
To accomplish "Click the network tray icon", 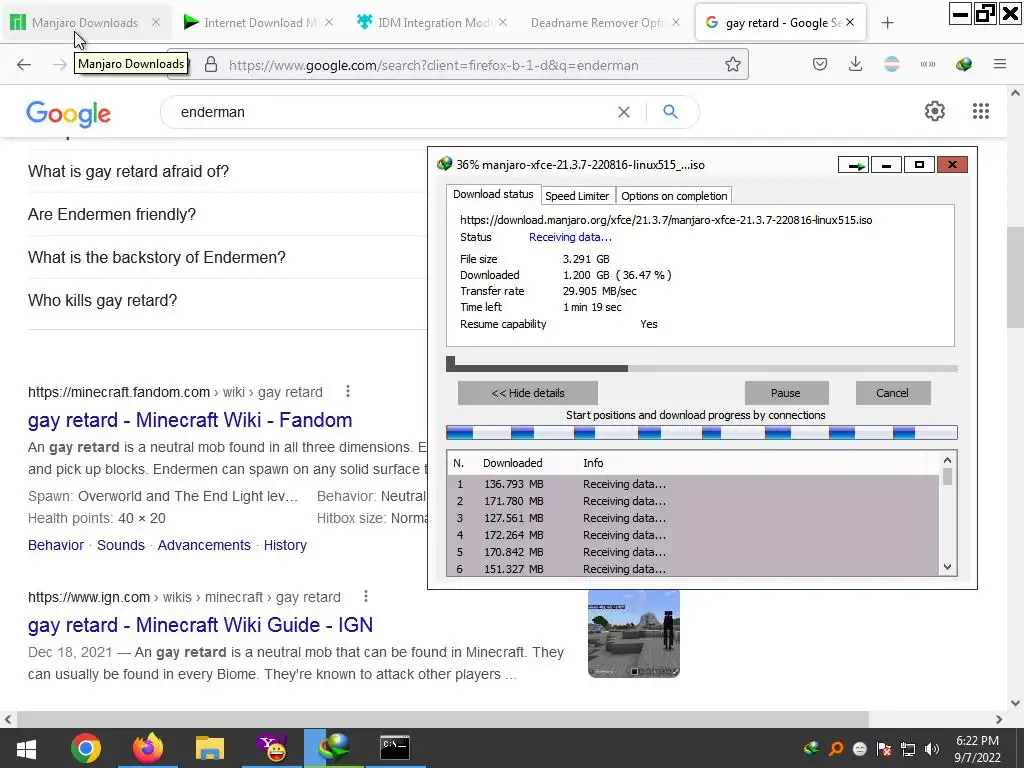I will pos(908,749).
